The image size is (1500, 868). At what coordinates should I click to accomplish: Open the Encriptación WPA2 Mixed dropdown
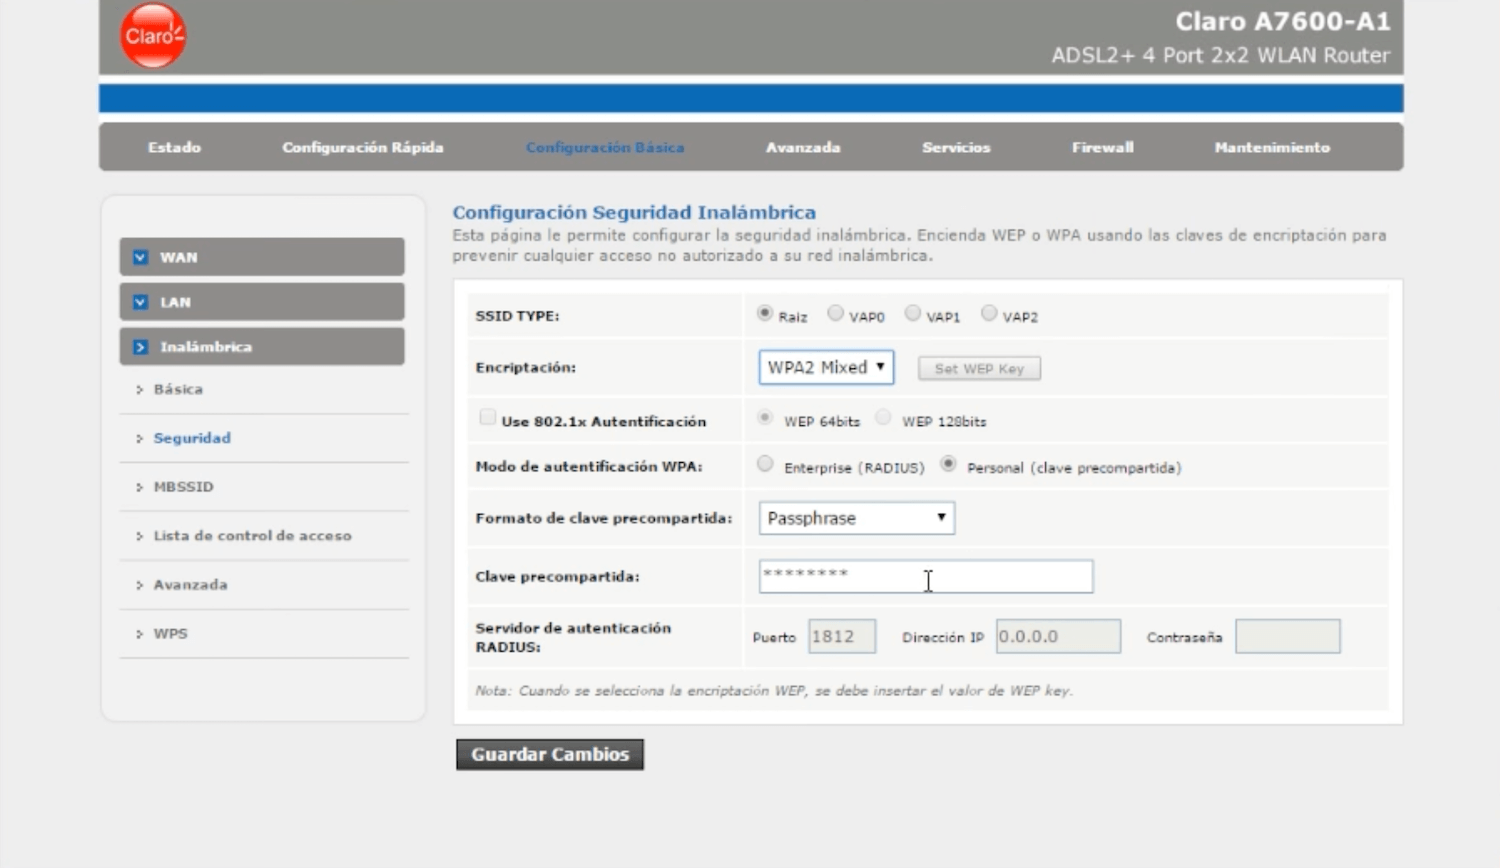click(825, 368)
